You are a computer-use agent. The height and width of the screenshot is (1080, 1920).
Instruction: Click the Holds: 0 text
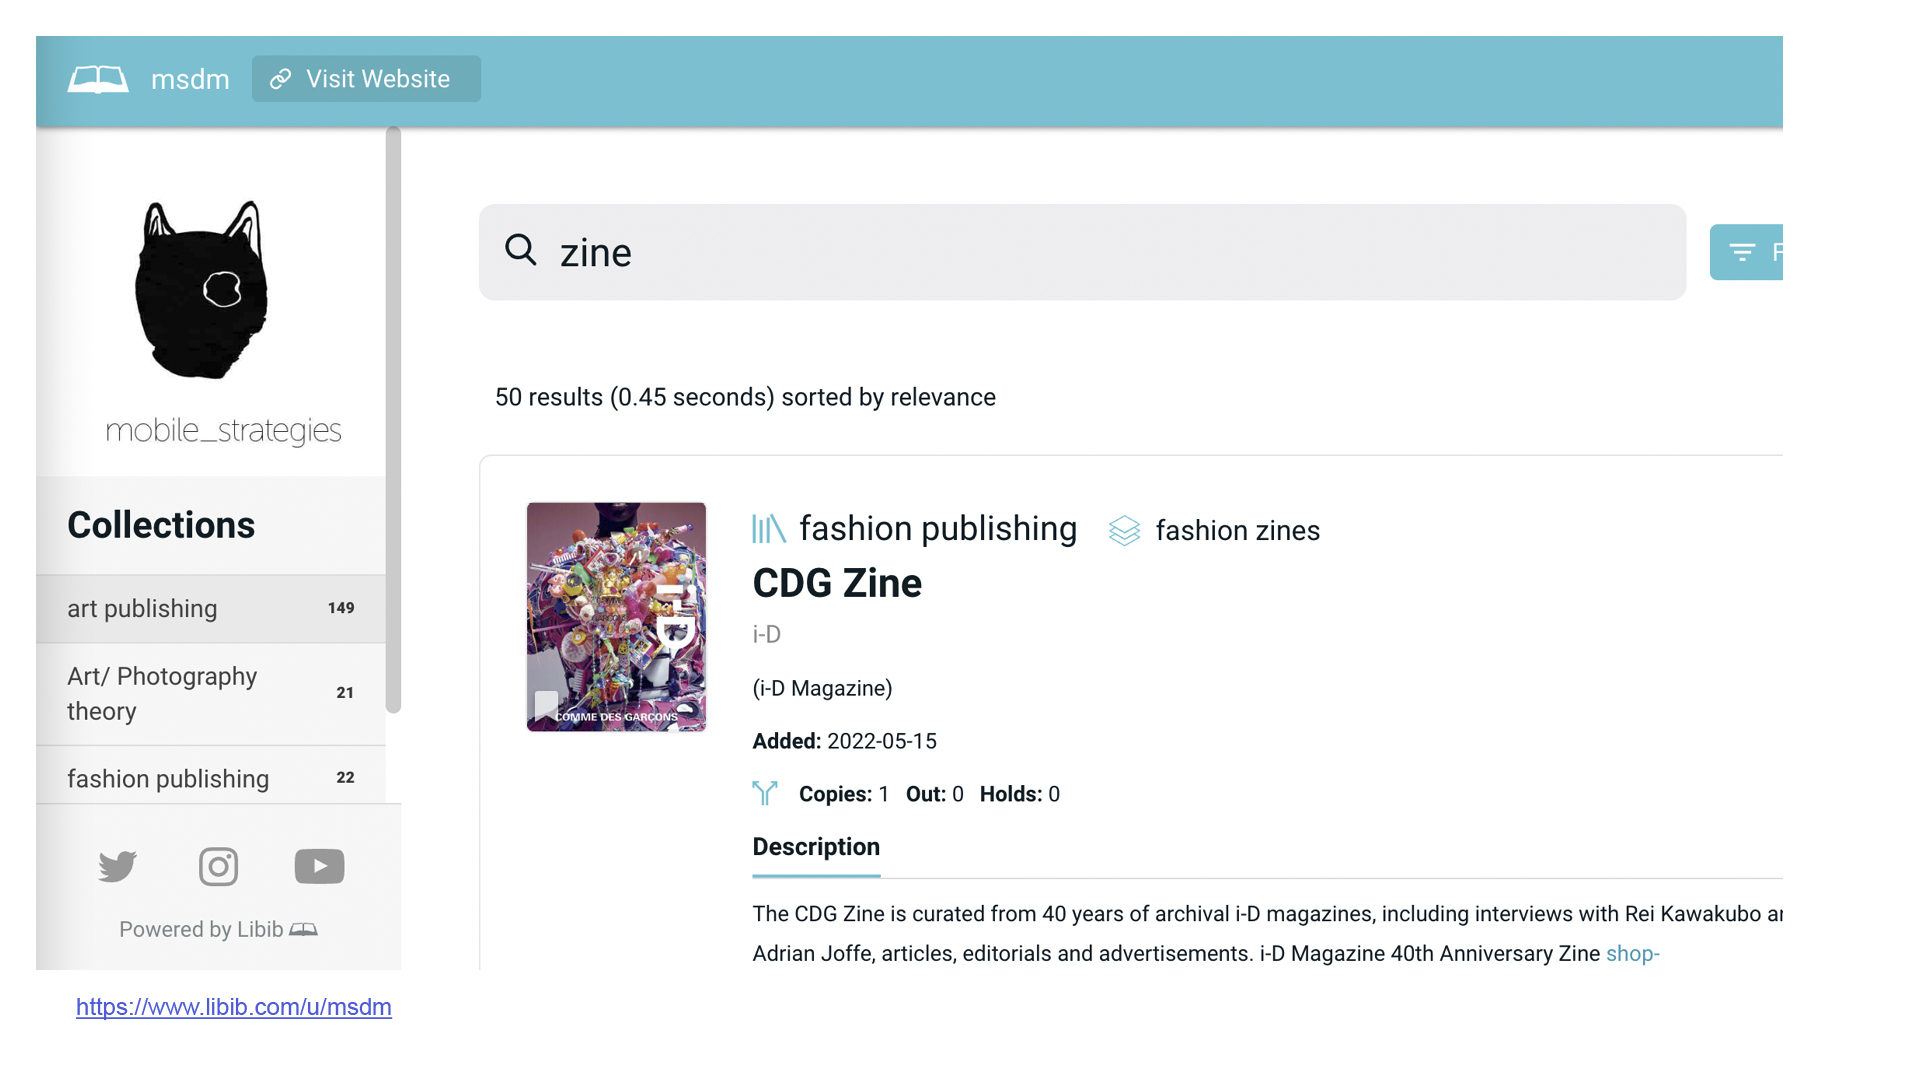coord(1020,794)
